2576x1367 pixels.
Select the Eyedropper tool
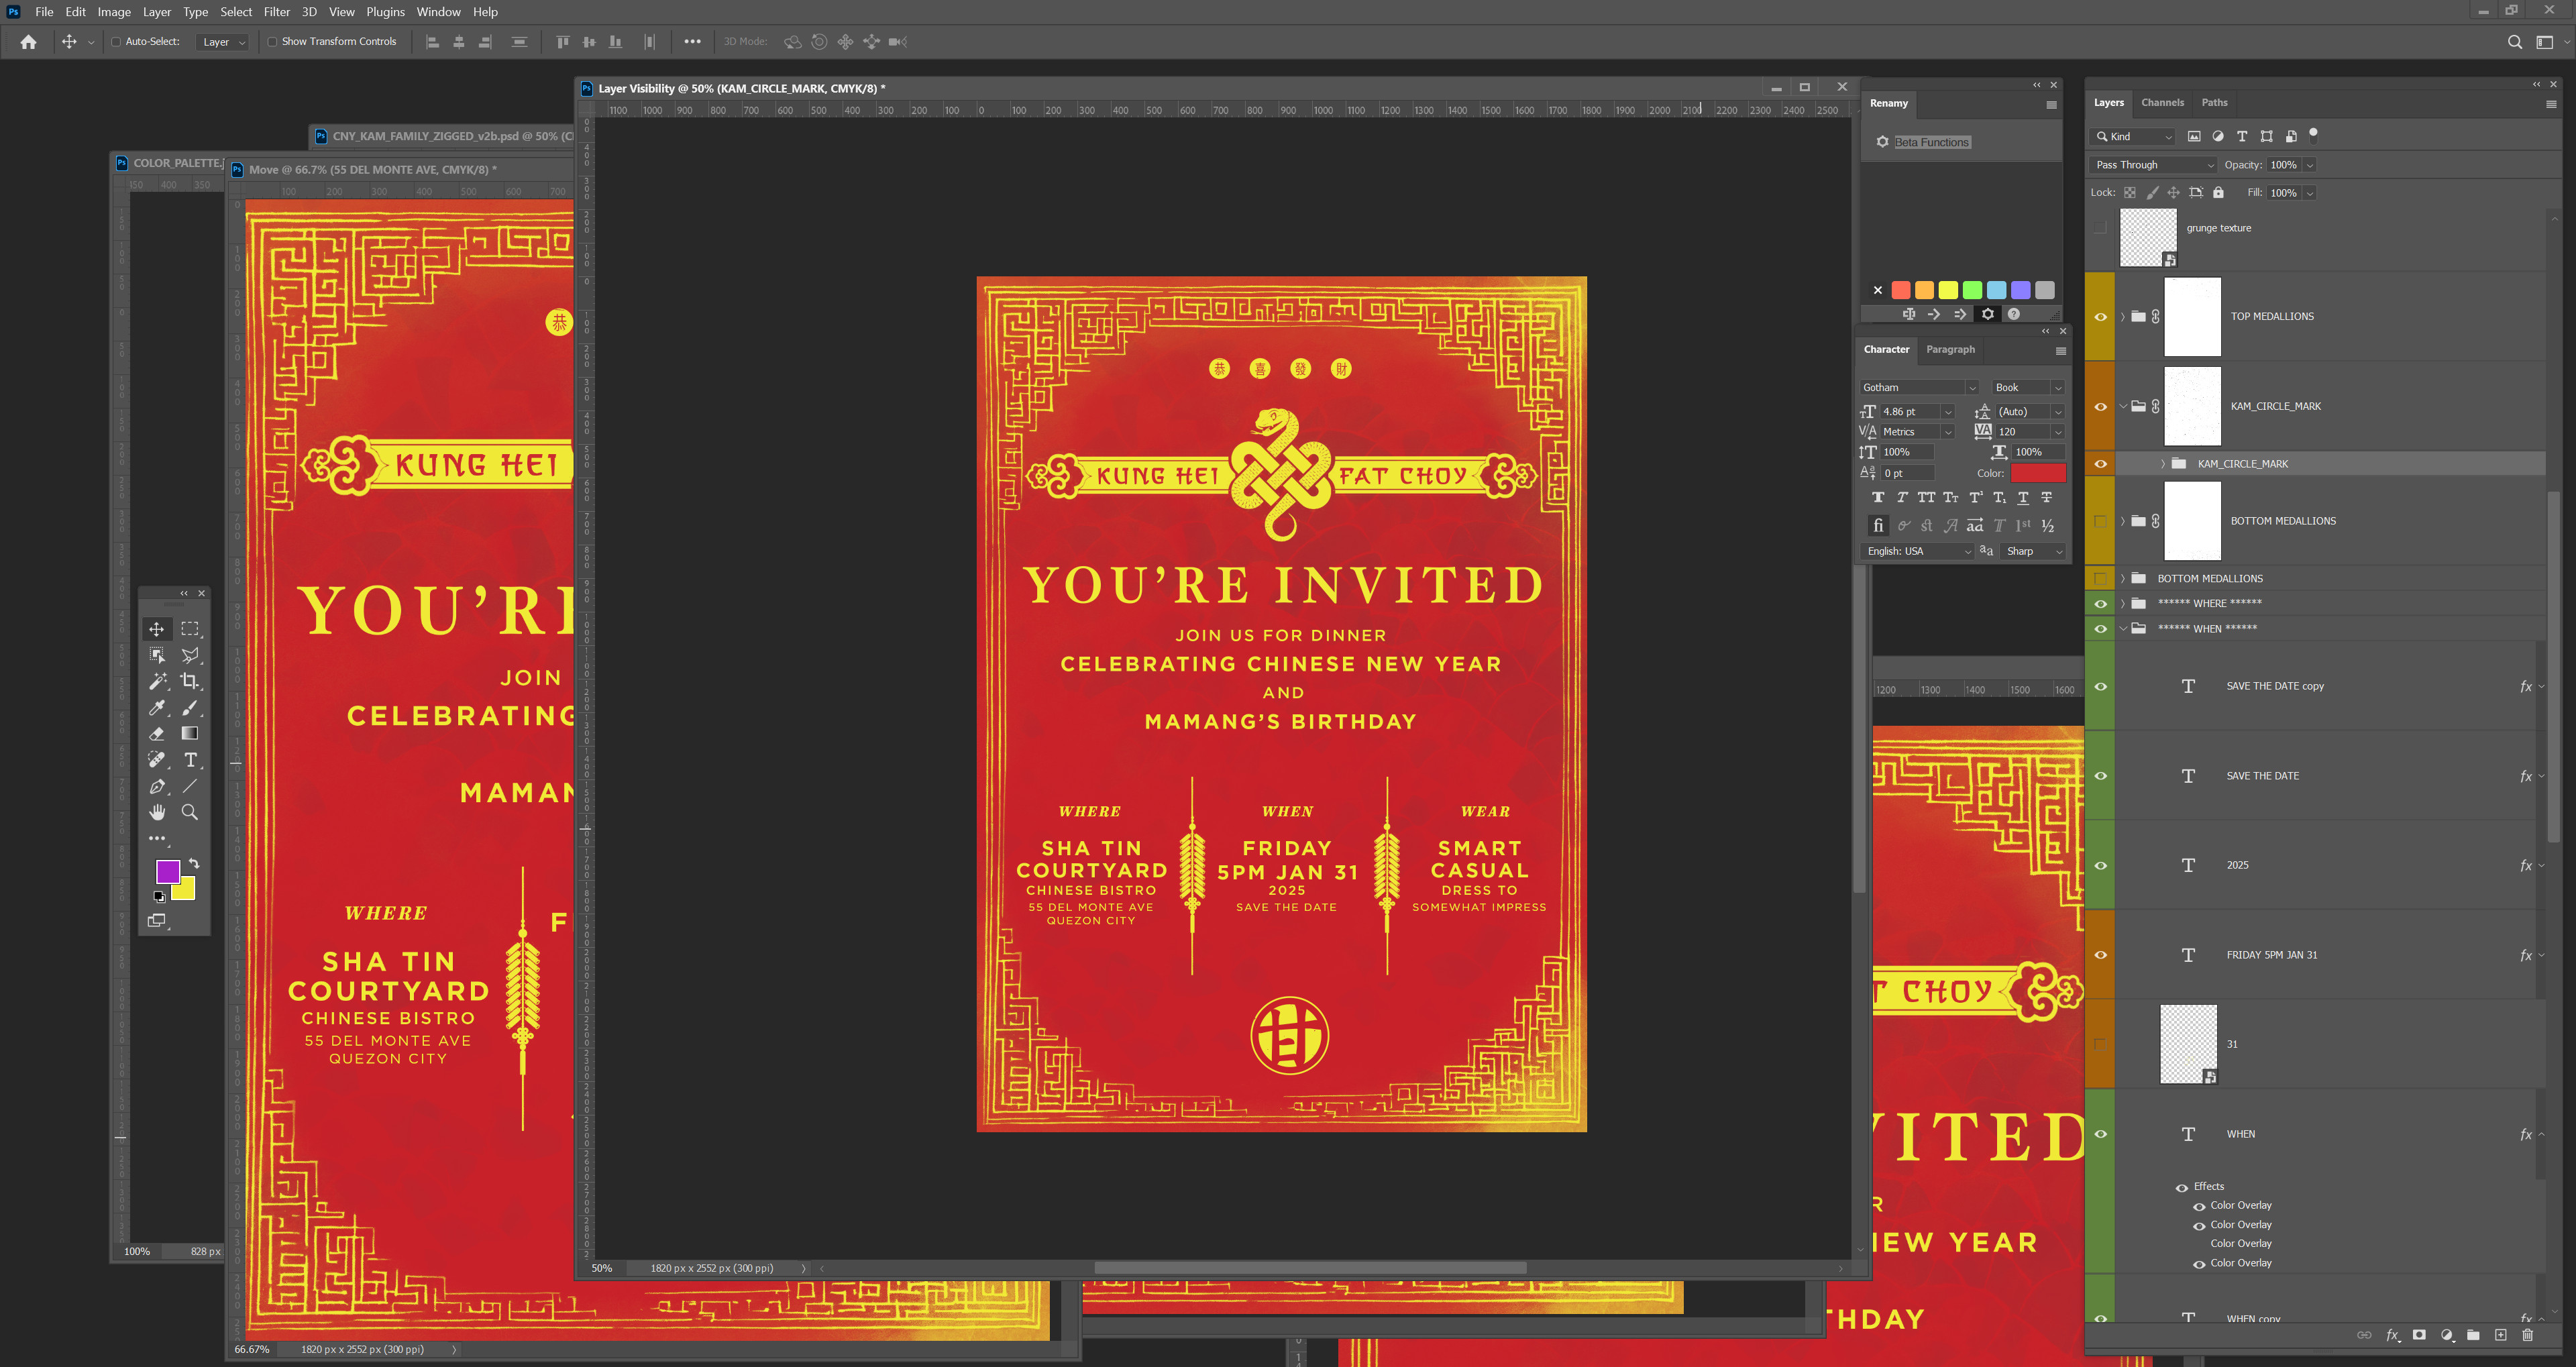coord(157,708)
